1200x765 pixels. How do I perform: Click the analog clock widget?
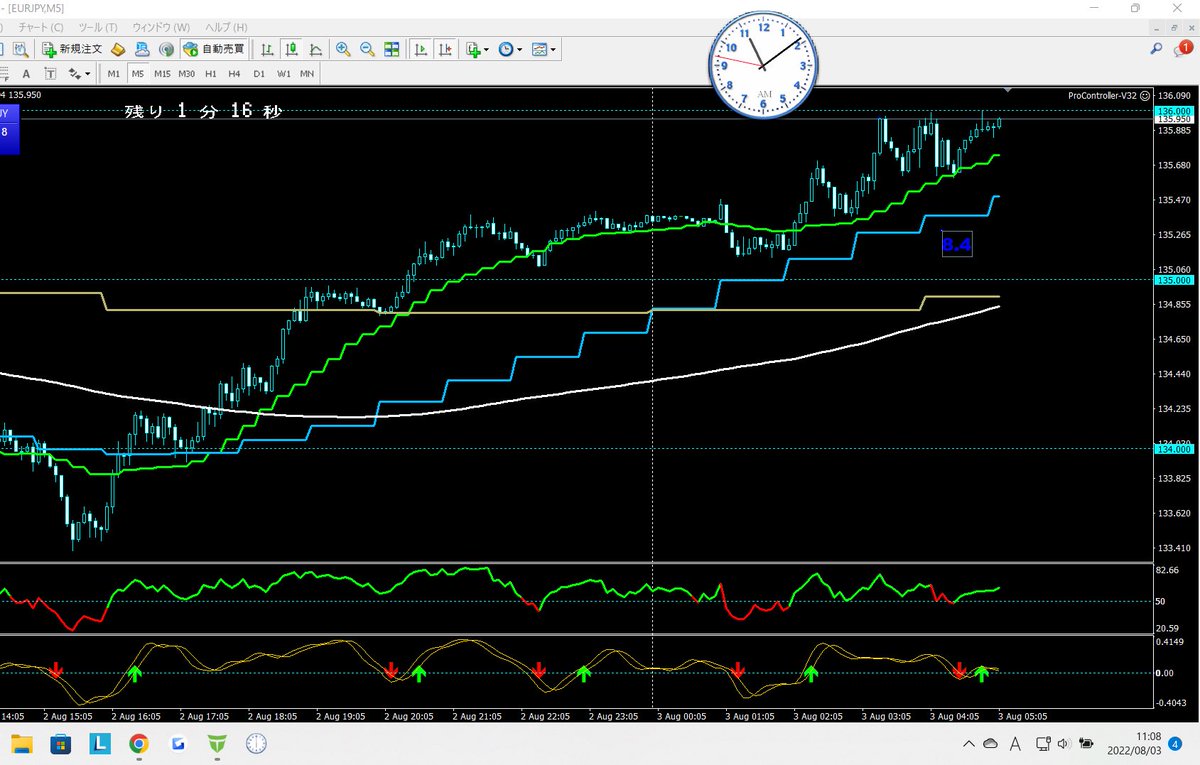[x=763, y=67]
